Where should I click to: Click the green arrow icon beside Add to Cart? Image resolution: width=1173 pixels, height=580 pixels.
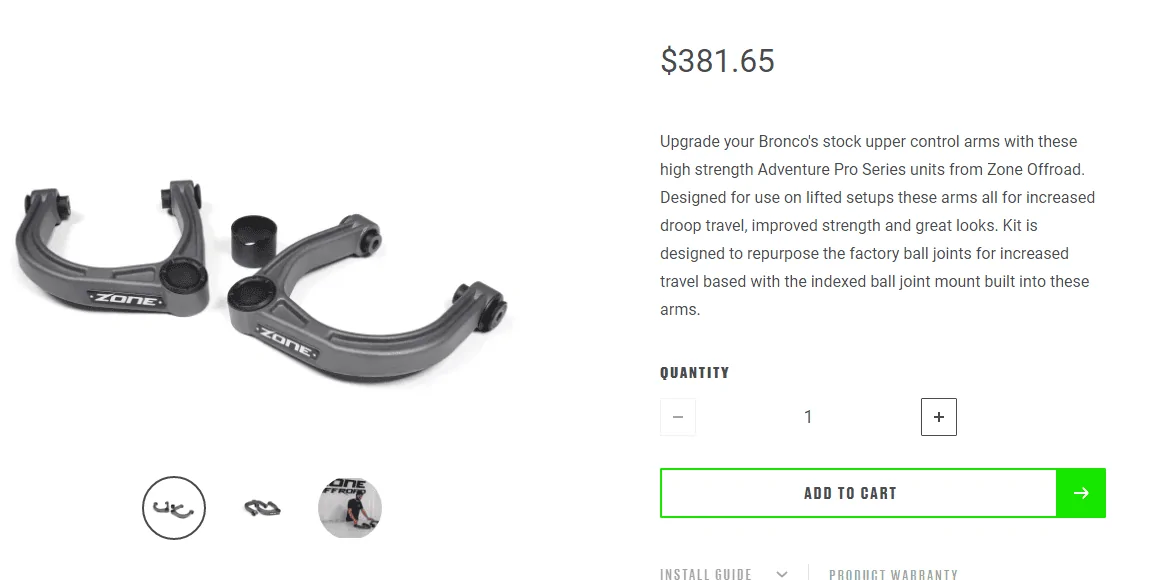(x=1081, y=493)
